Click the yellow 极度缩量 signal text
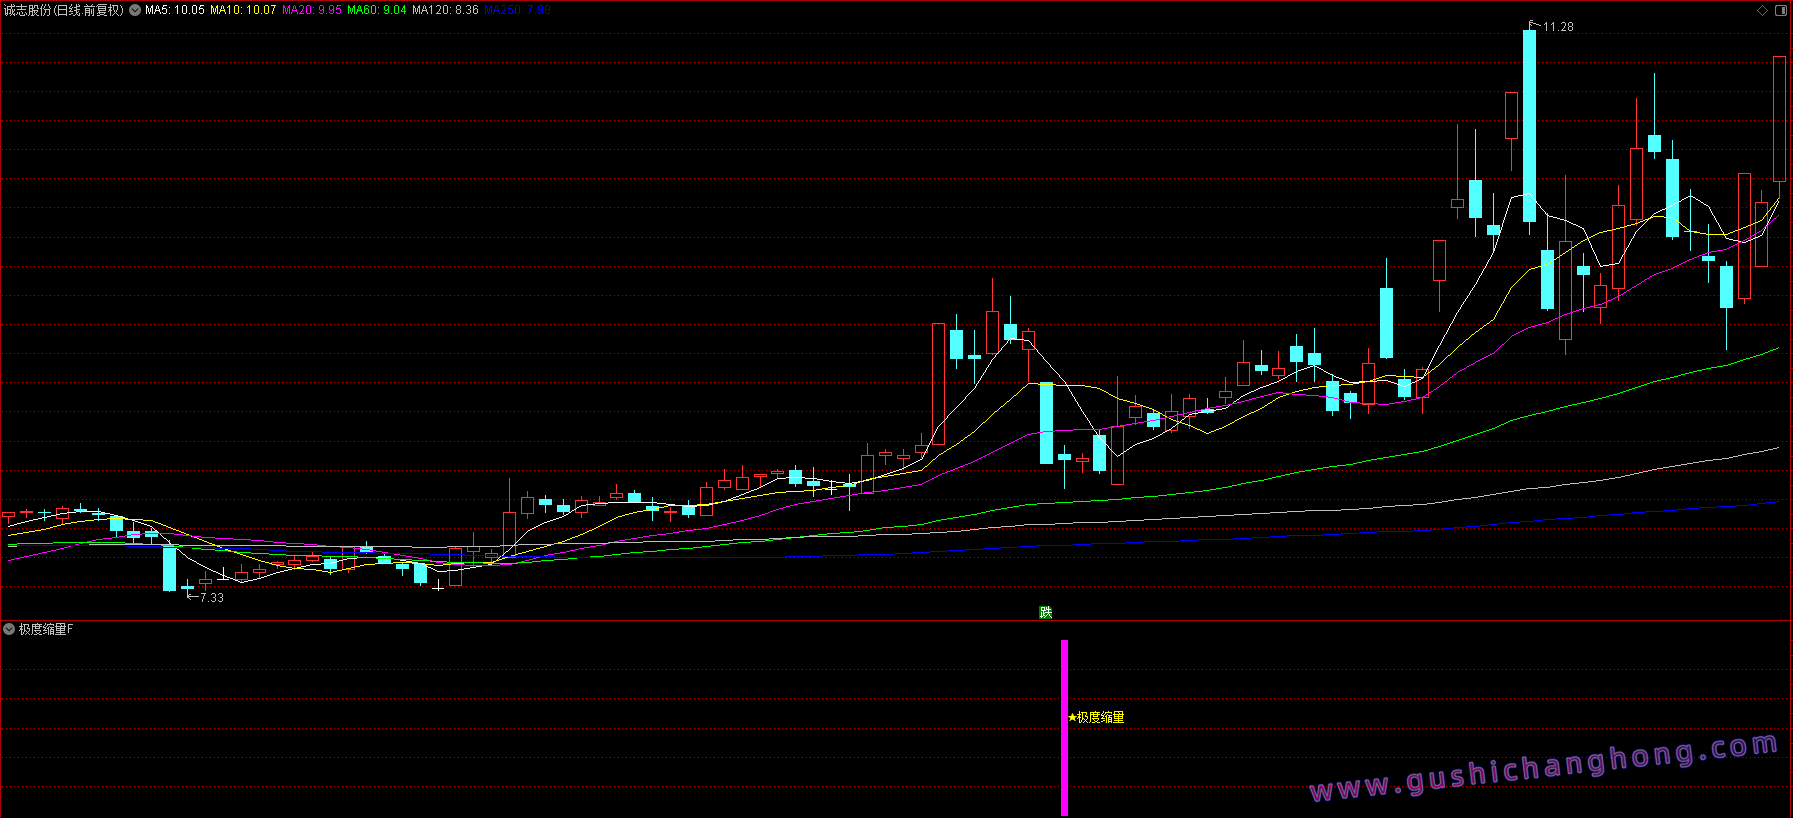 point(1101,717)
